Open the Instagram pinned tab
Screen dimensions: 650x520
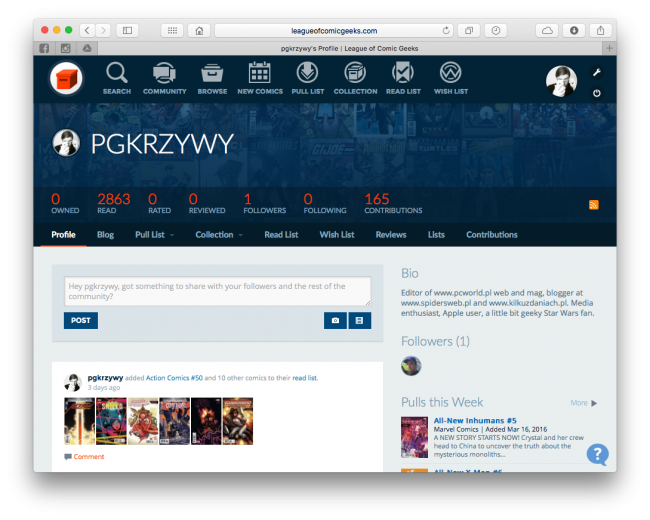click(65, 49)
